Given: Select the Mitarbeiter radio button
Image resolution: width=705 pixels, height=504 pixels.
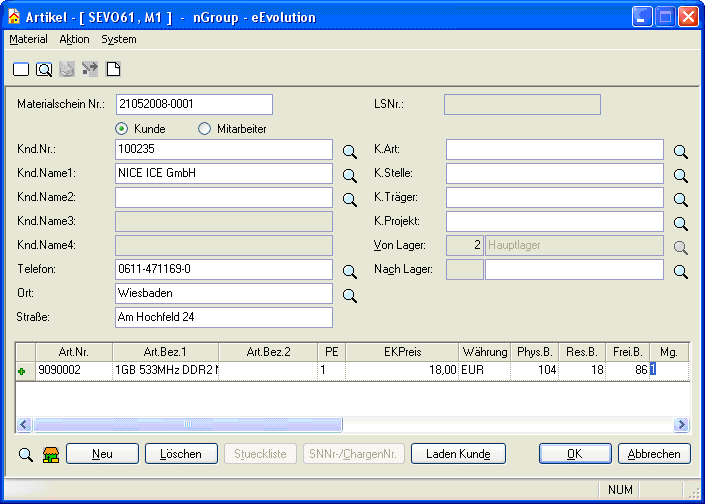Looking at the screenshot, I should tap(204, 129).
